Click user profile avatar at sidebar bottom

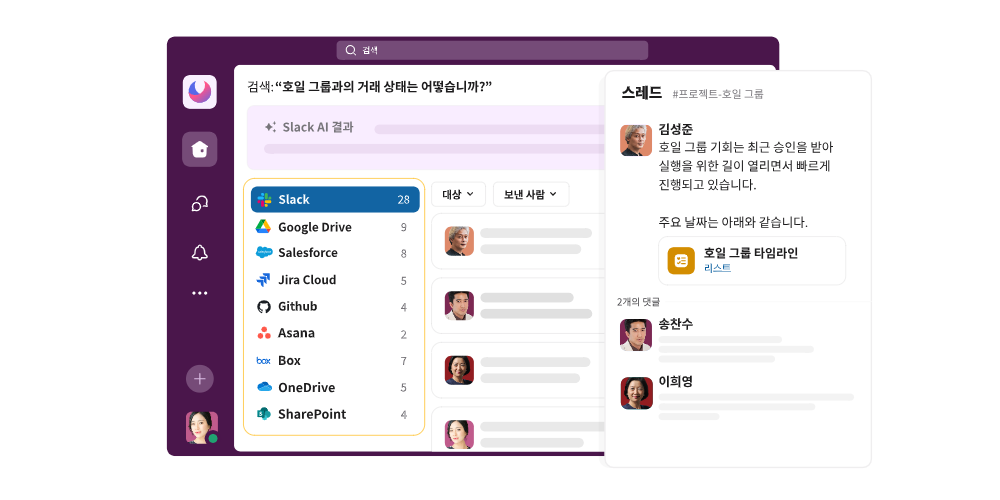tap(201, 427)
